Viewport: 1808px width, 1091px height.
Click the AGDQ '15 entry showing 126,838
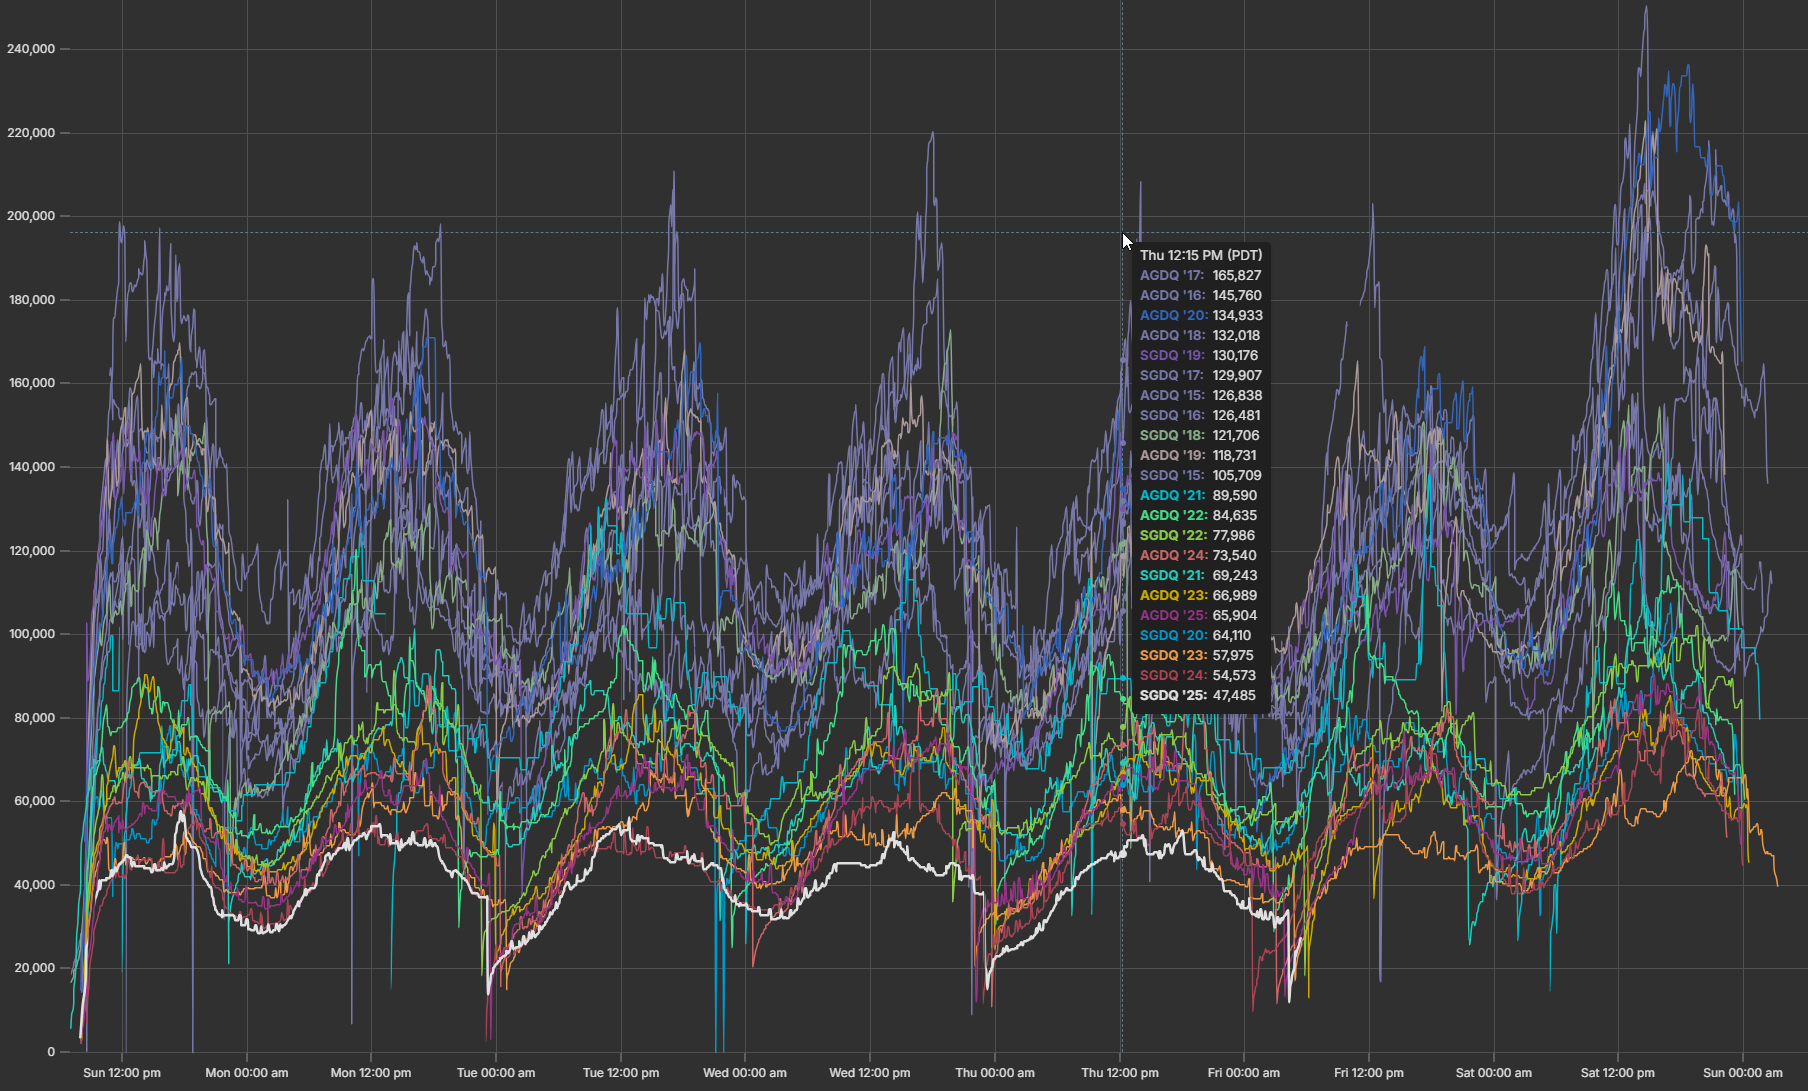(1201, 395)
